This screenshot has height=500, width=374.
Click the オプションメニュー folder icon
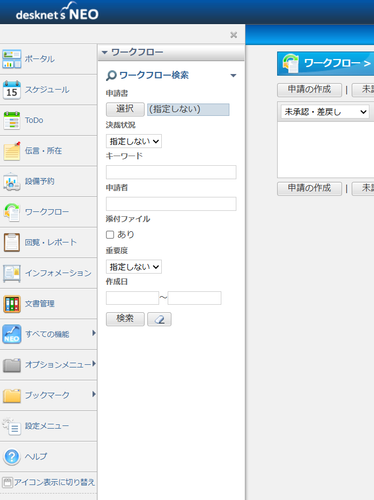coord(12,365)
